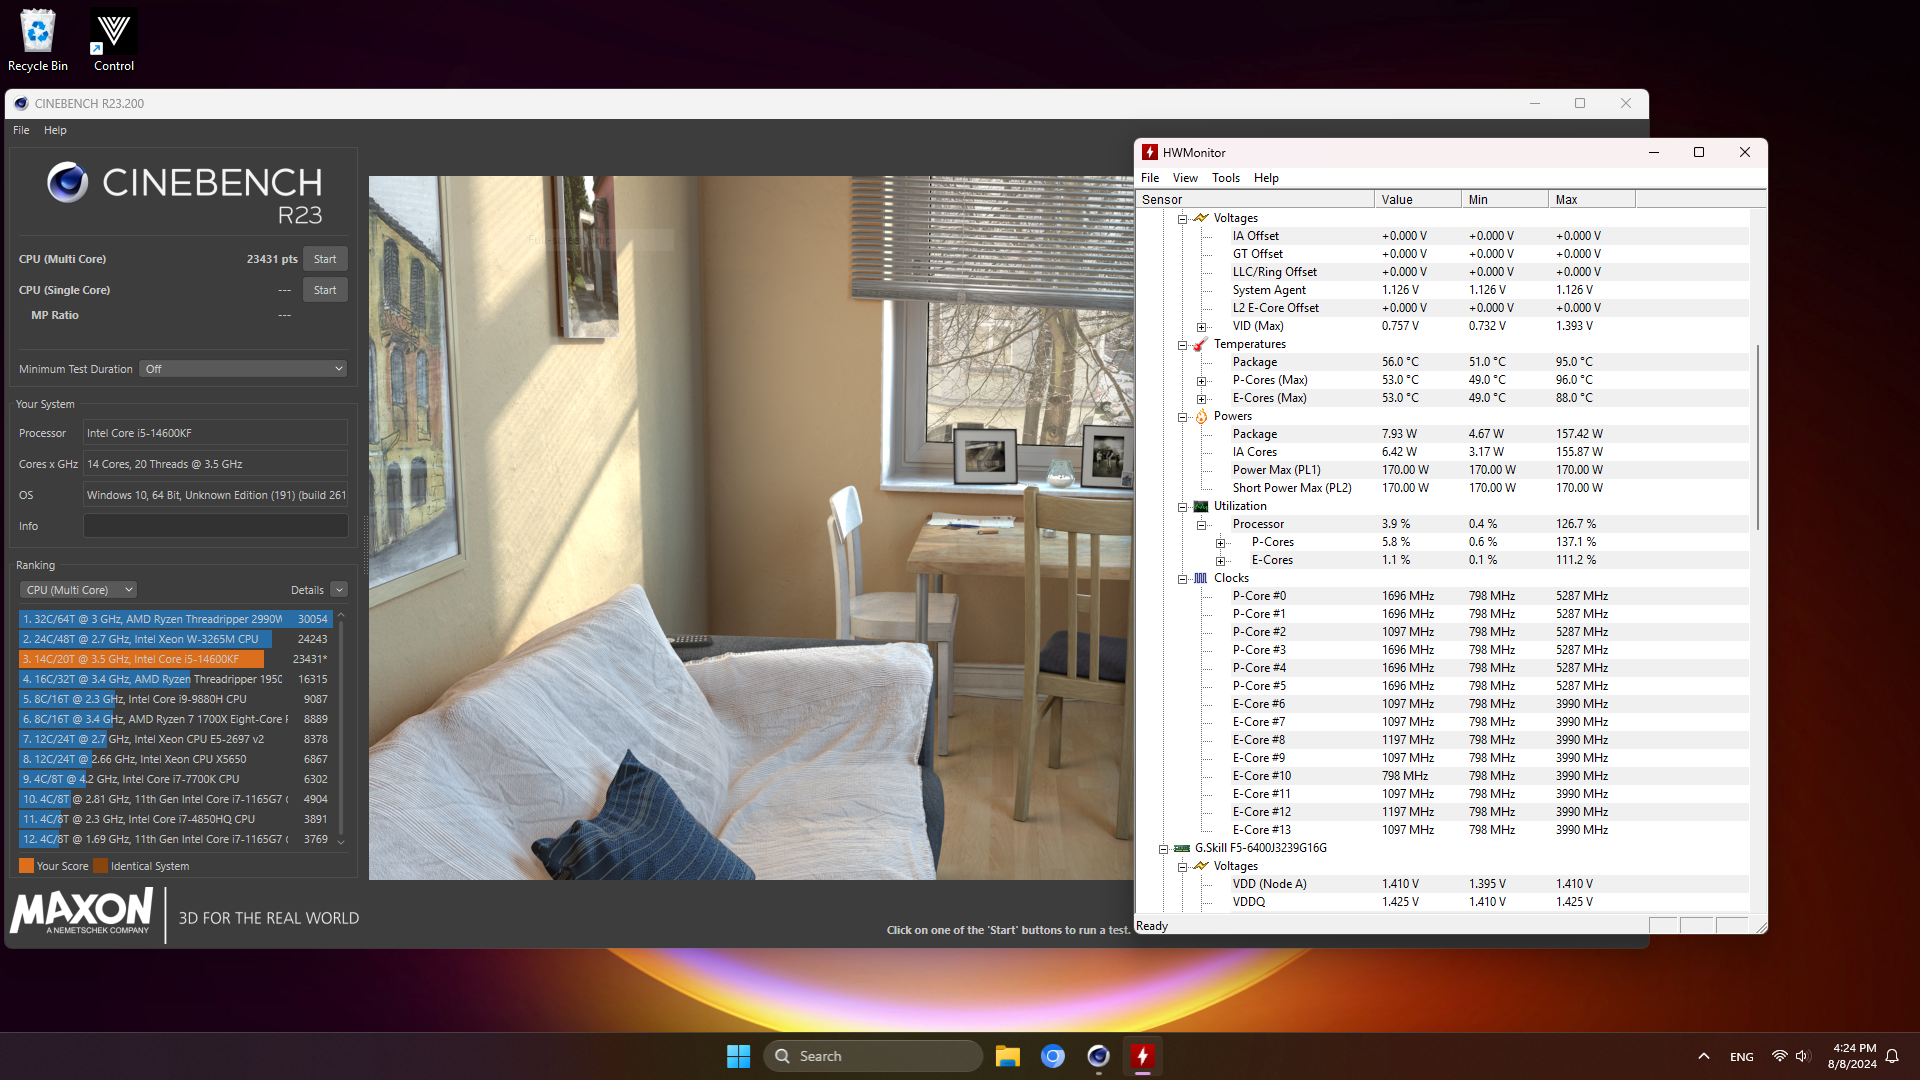Collapse the Clocks tree node
Viewport: 1920px width, 1080px height.
point(1182,578)
